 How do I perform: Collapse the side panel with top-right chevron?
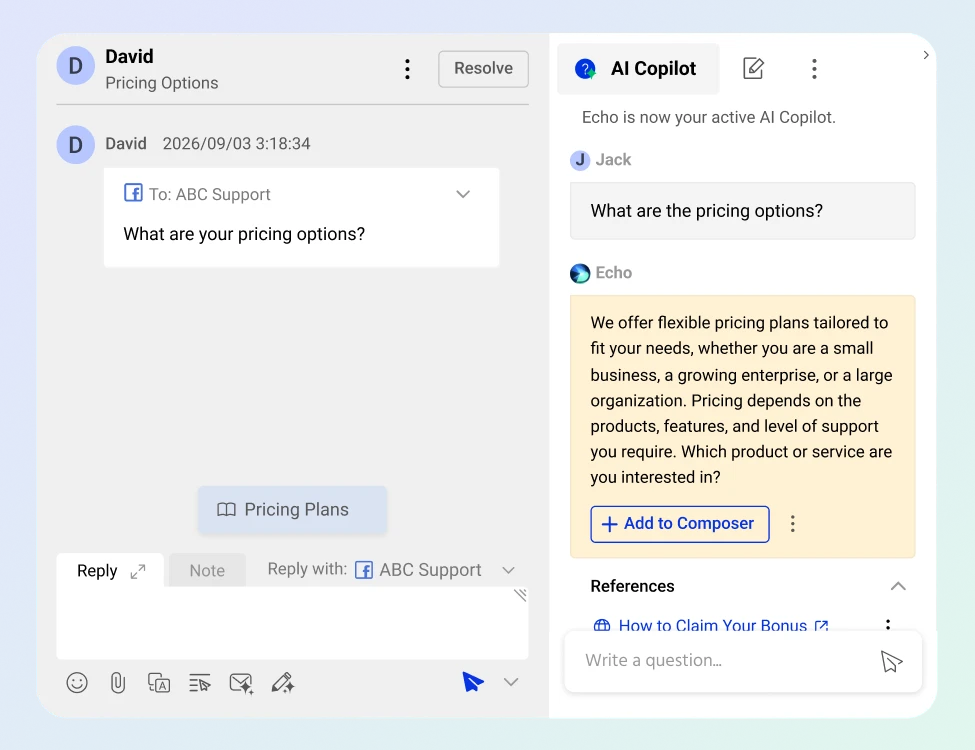click(x=926, y=55)
